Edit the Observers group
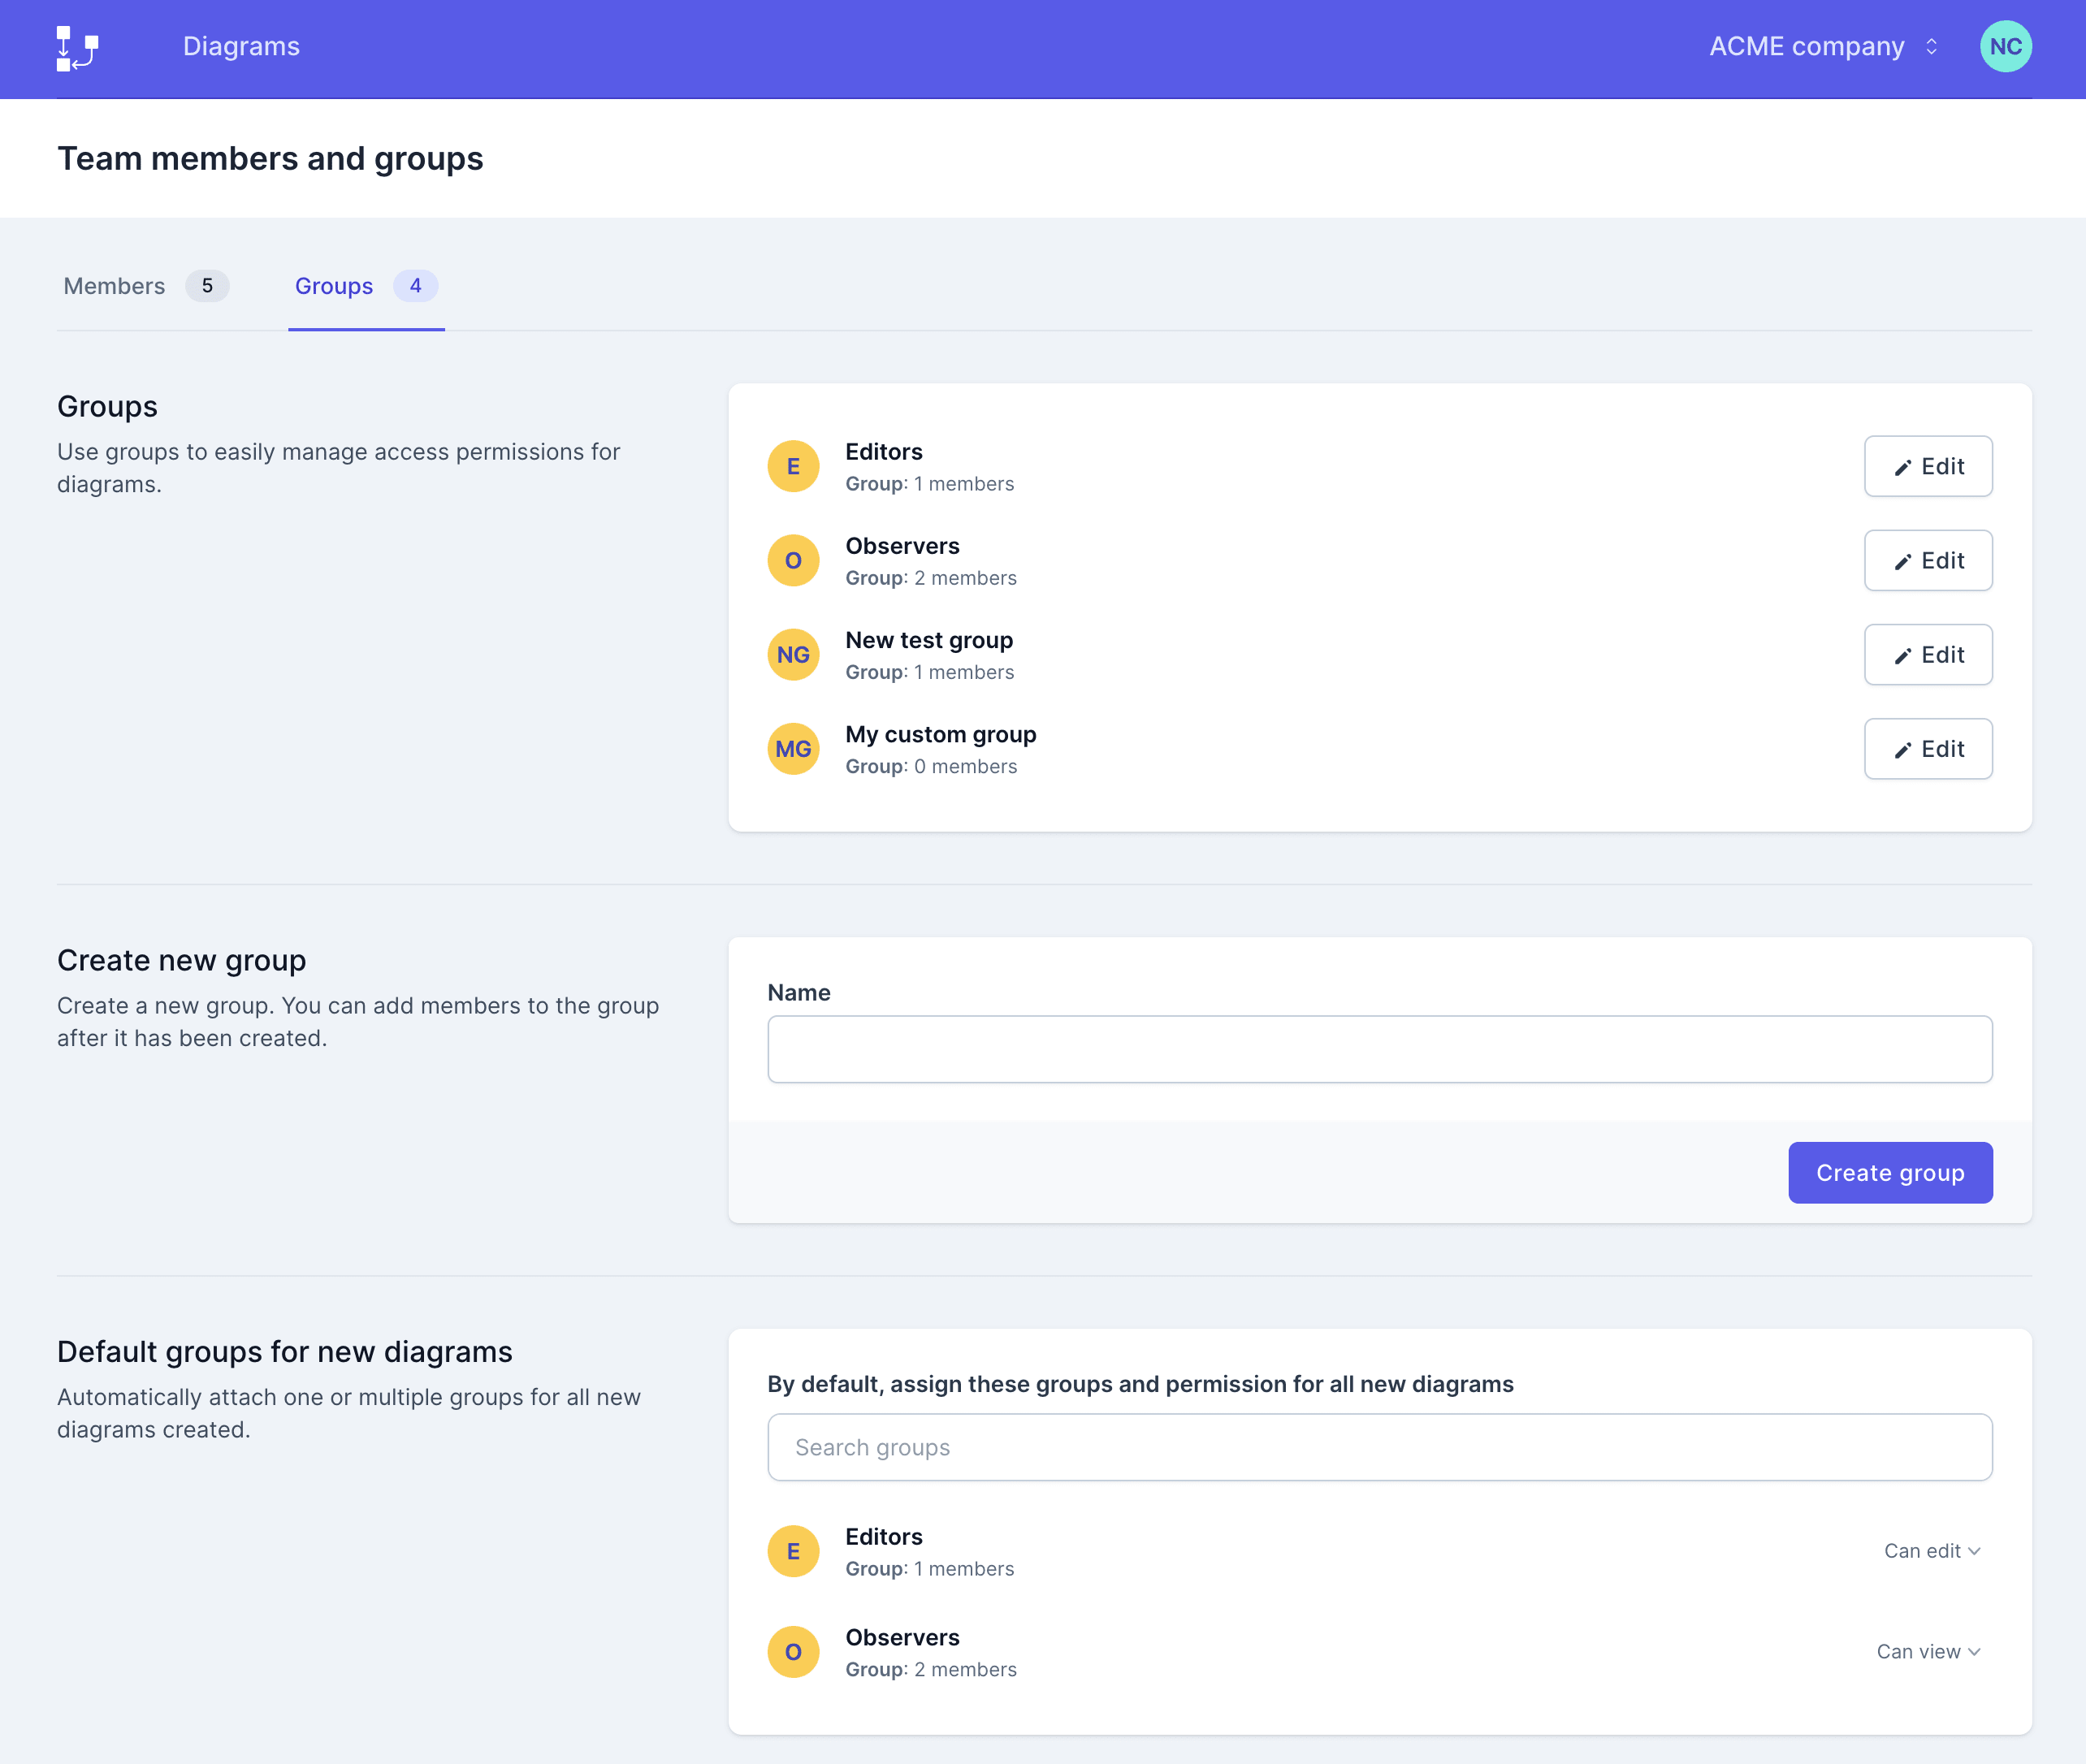This screenshot has height=1764, width=2086. [1928, 560]
